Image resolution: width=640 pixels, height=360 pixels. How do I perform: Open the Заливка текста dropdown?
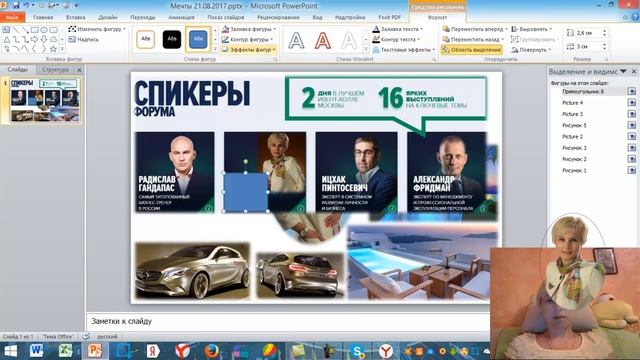(398, 29)
